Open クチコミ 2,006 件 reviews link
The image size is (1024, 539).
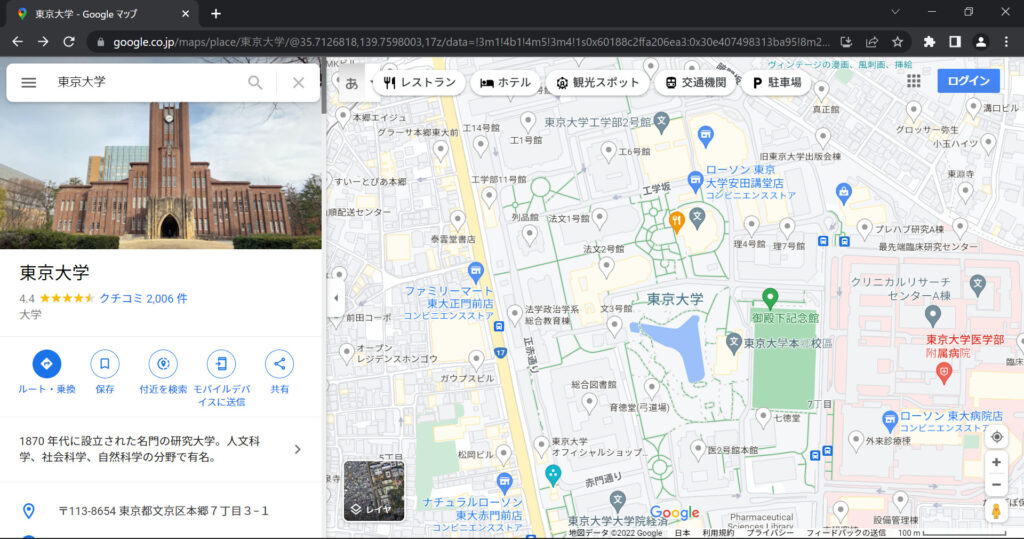[143, 299]
